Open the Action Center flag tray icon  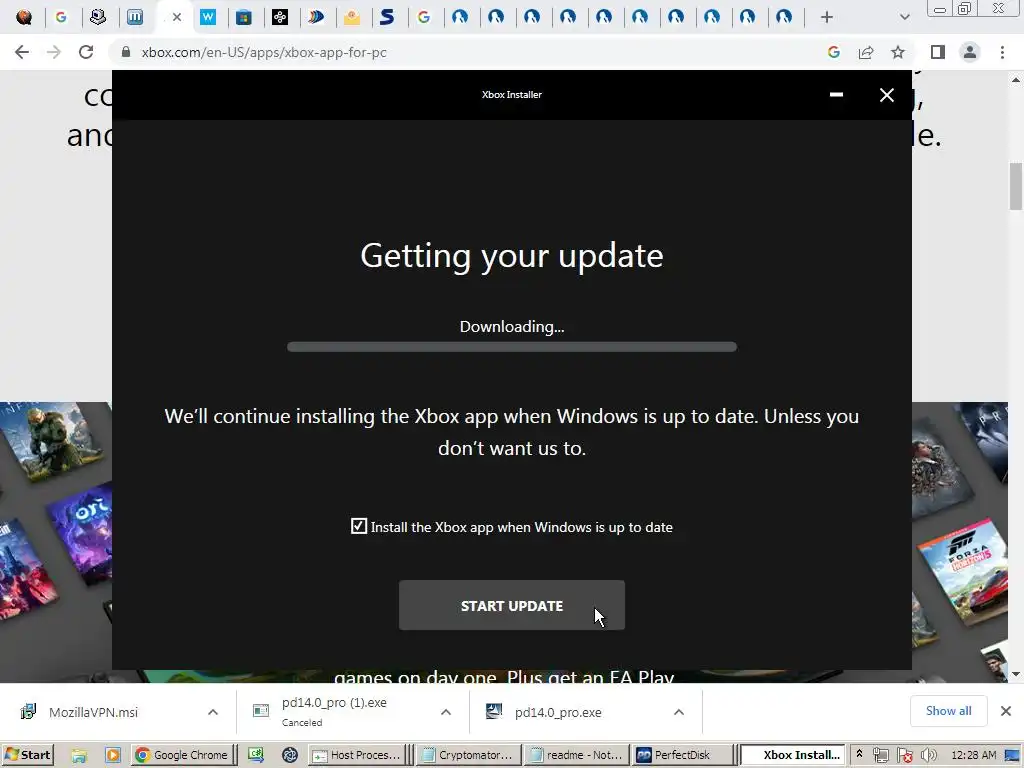(905, 755)
